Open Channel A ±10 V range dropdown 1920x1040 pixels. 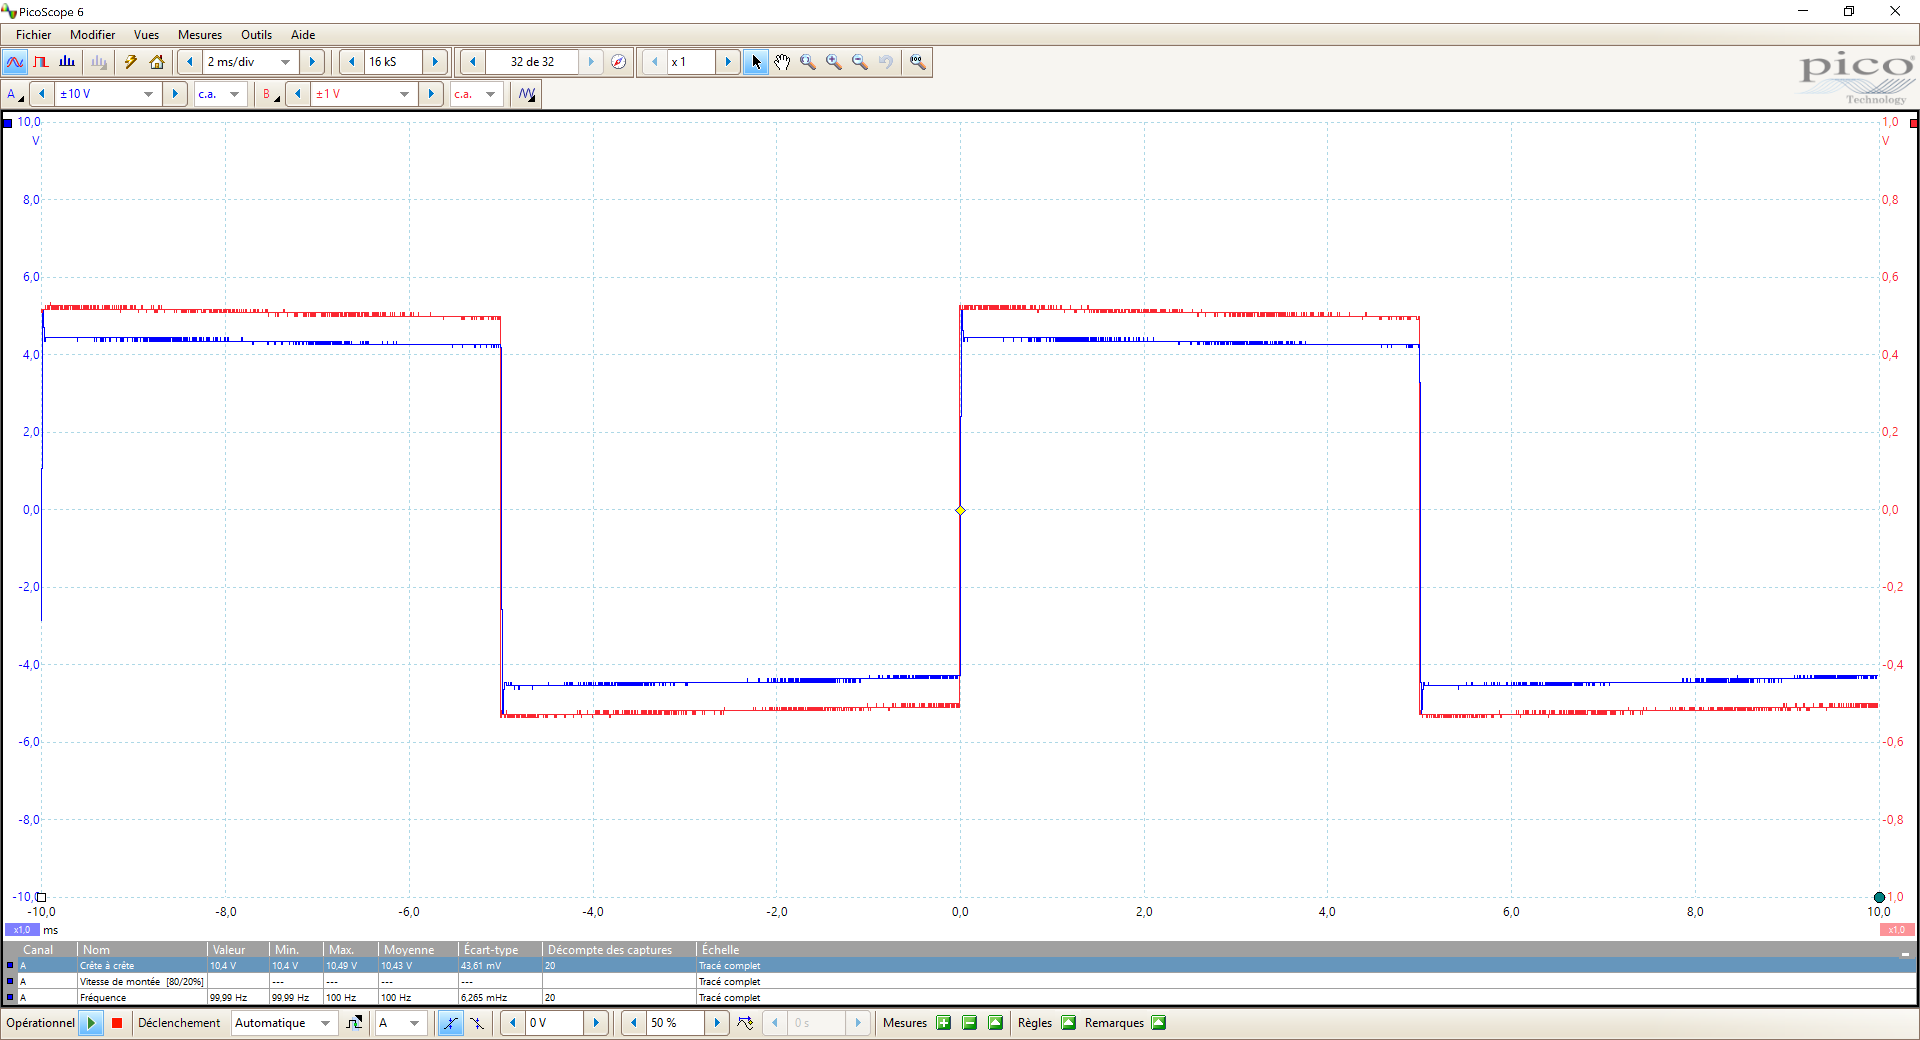pyautogui.click(x=108, y=94)
